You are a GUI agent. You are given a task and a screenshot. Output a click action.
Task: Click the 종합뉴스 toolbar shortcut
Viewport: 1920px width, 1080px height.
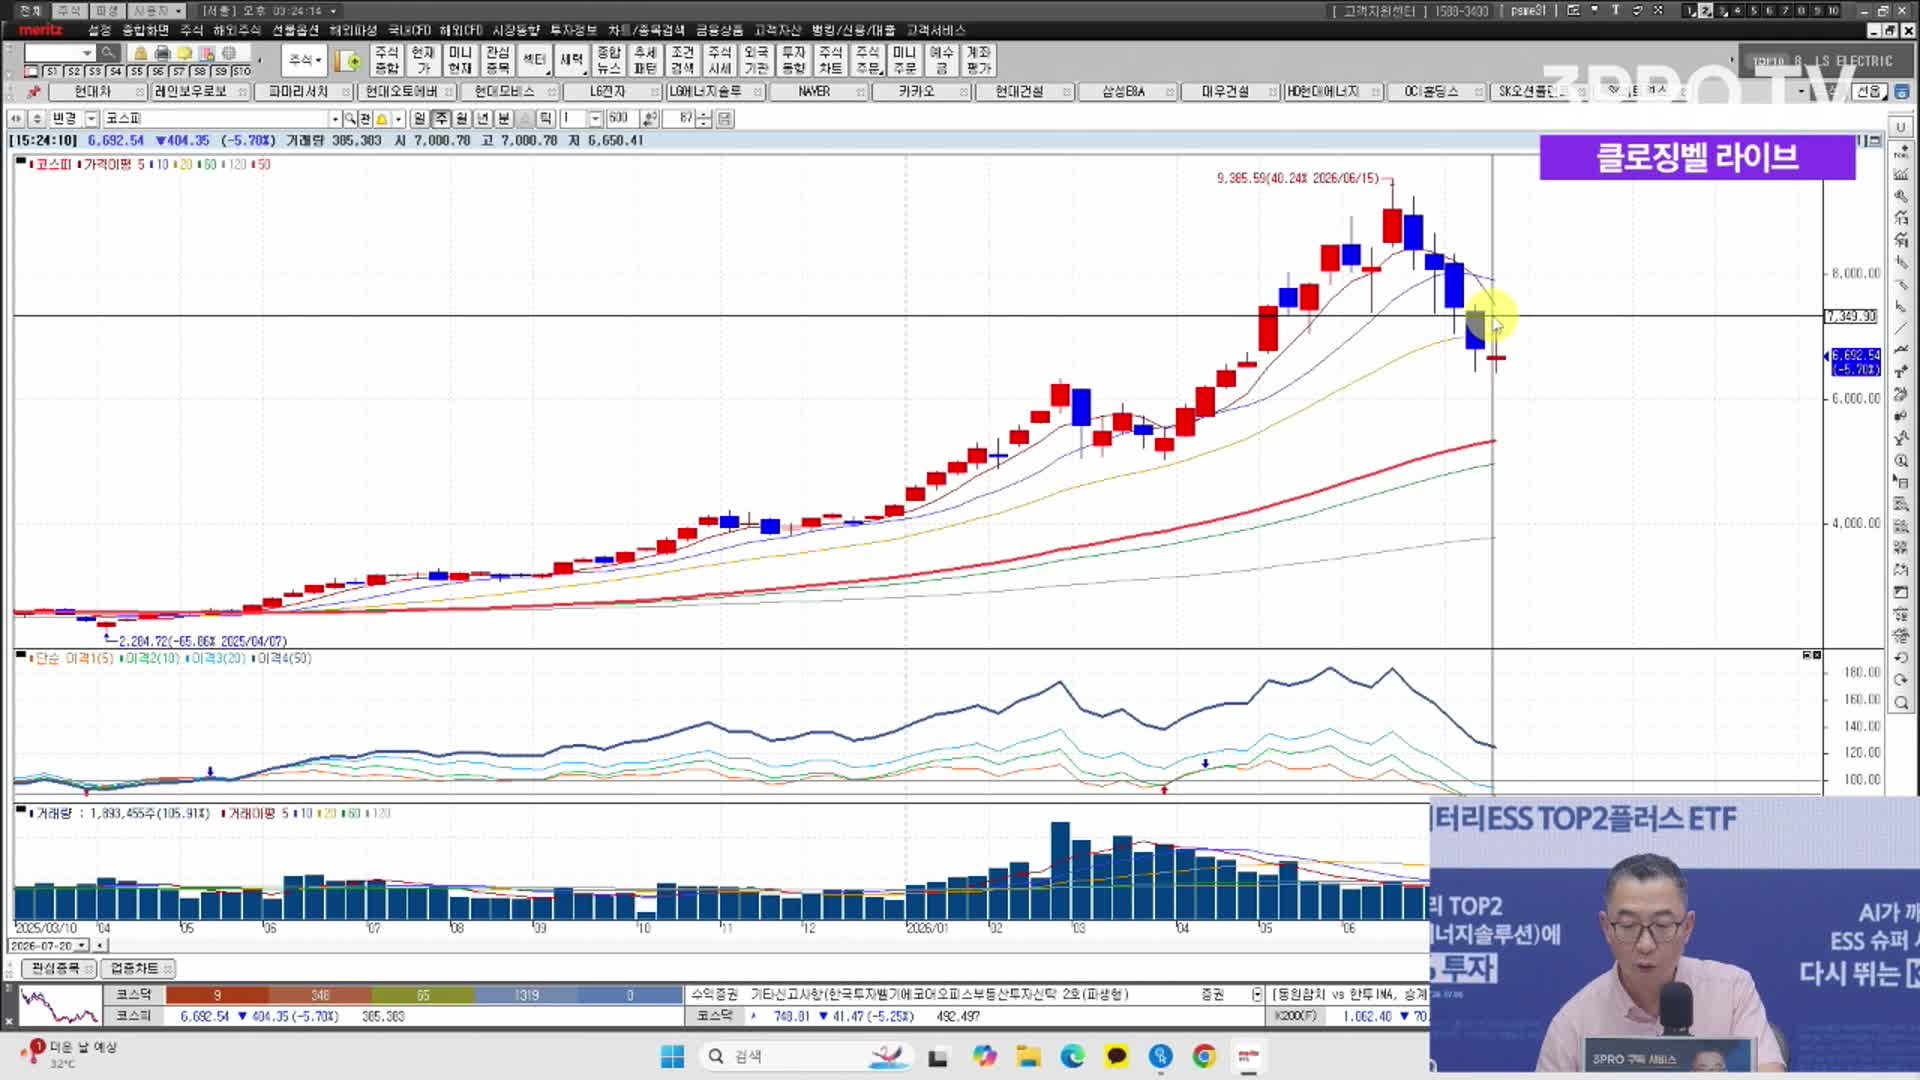click(x=608, y=60)
